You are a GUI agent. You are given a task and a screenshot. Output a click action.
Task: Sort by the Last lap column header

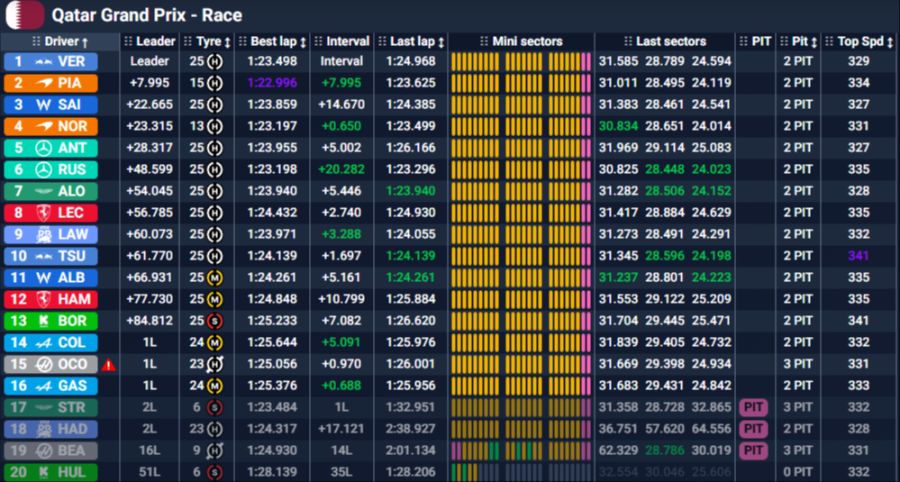click(411, 42)
